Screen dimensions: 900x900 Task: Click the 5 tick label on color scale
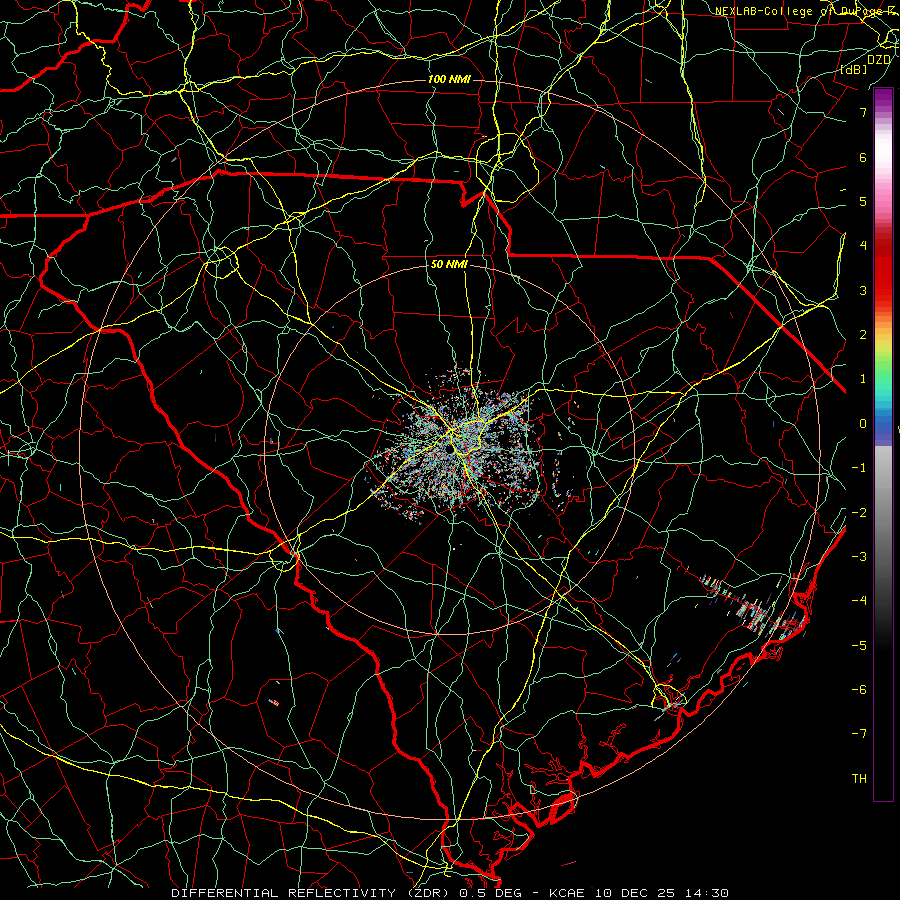[x=863, y=201]
